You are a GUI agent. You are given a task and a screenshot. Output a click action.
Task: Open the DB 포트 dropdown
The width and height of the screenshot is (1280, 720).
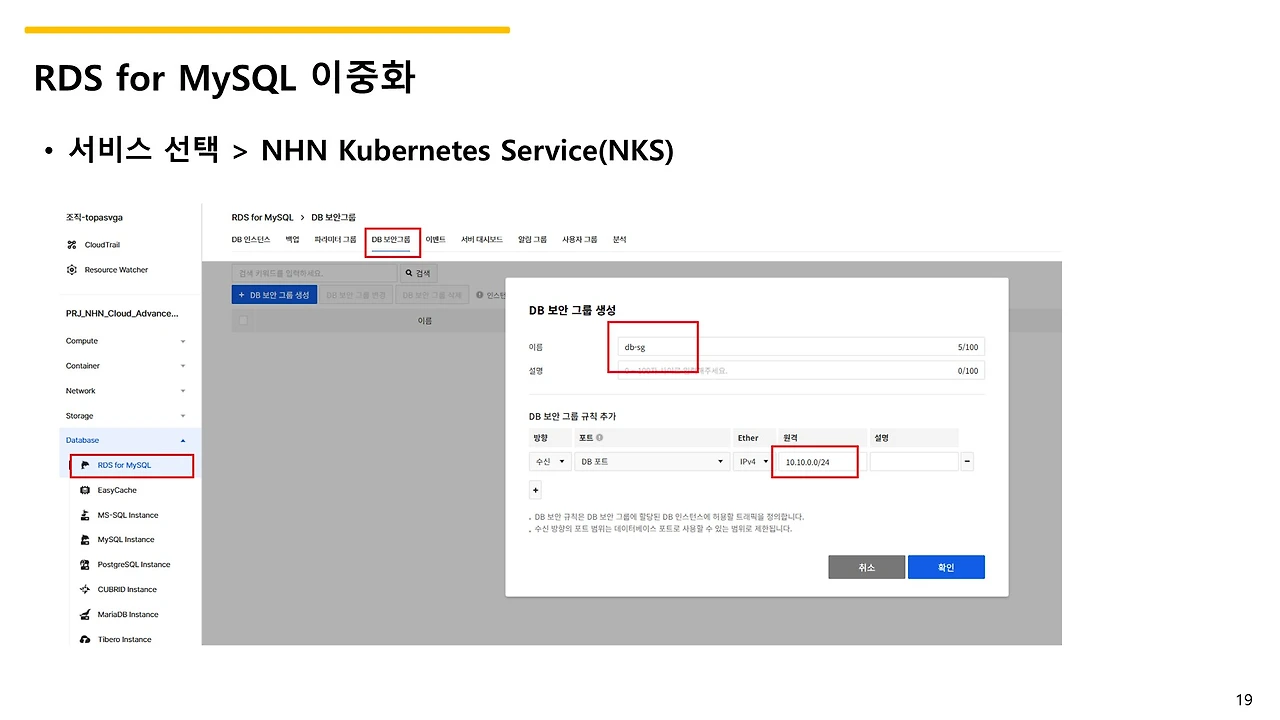tap(653, 462)
